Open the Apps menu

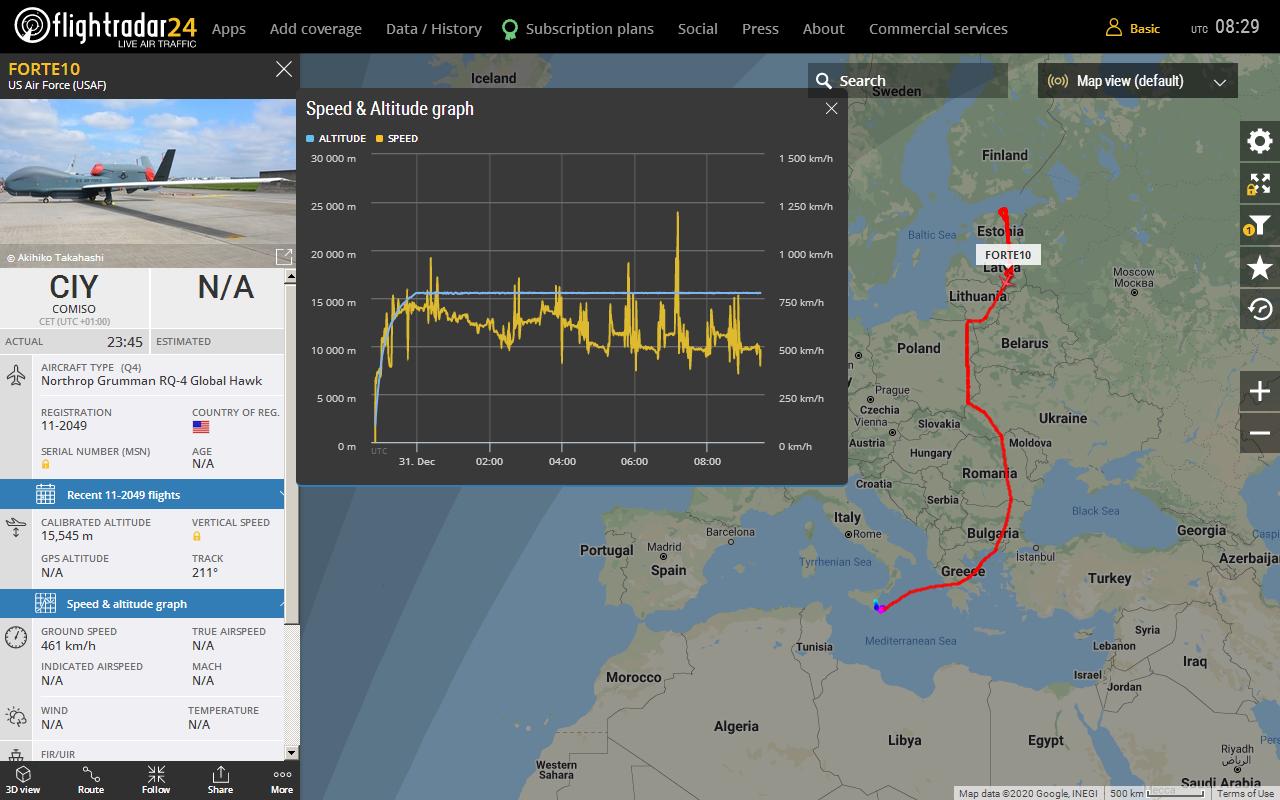tap(229, 28)
